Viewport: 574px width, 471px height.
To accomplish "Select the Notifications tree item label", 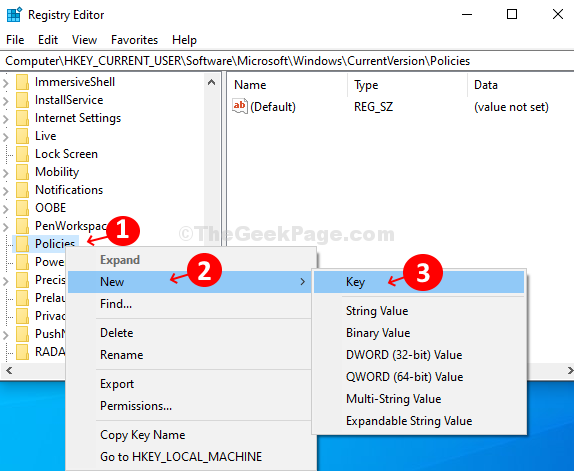I will (69, 190).
